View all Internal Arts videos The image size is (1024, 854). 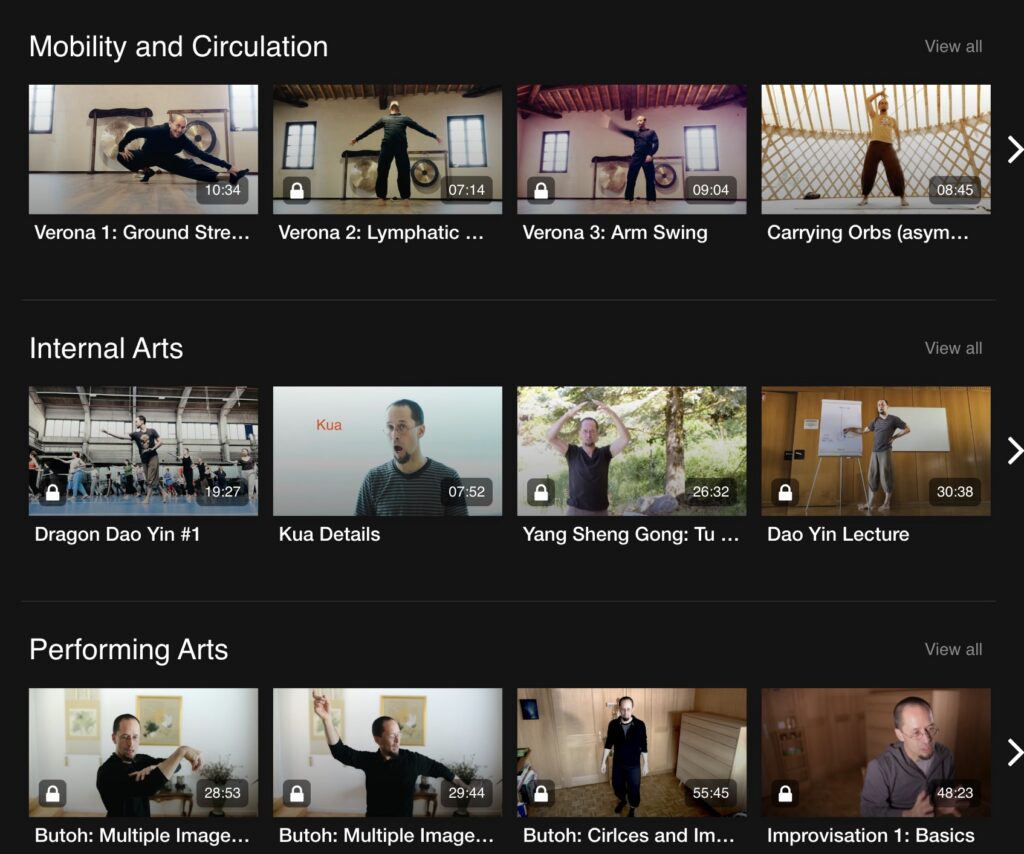click(x=952, y=348)
